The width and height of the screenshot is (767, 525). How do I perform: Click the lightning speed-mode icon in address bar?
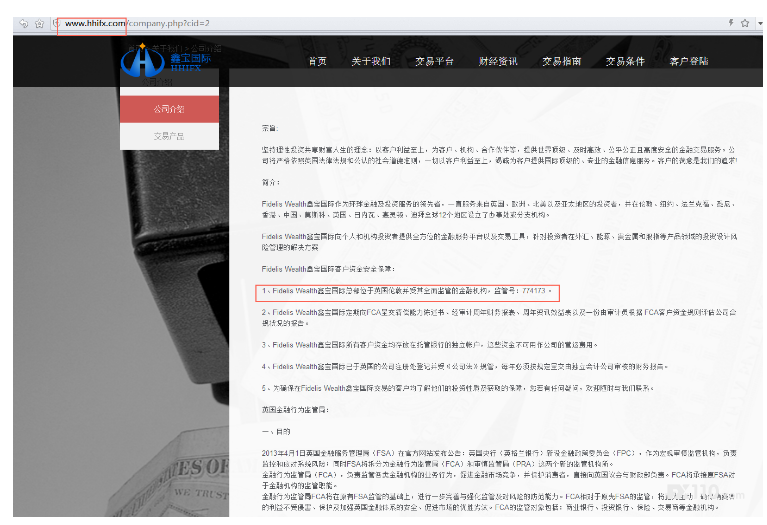tap(731, 23)
